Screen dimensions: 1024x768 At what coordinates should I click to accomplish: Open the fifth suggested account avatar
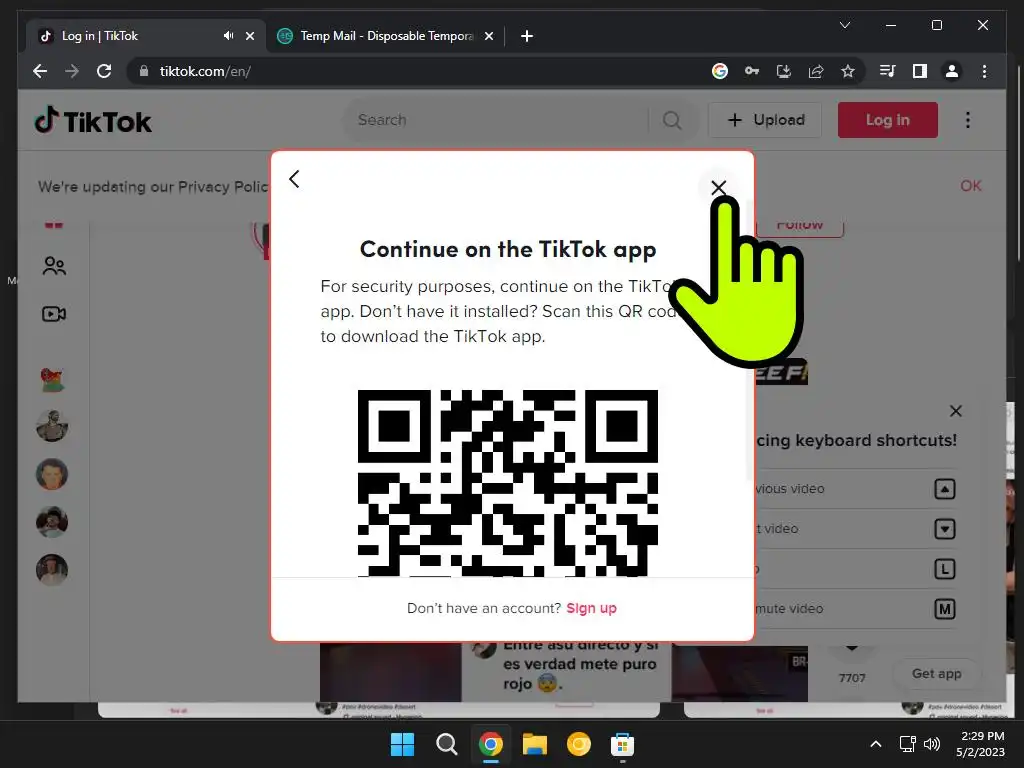52,569
